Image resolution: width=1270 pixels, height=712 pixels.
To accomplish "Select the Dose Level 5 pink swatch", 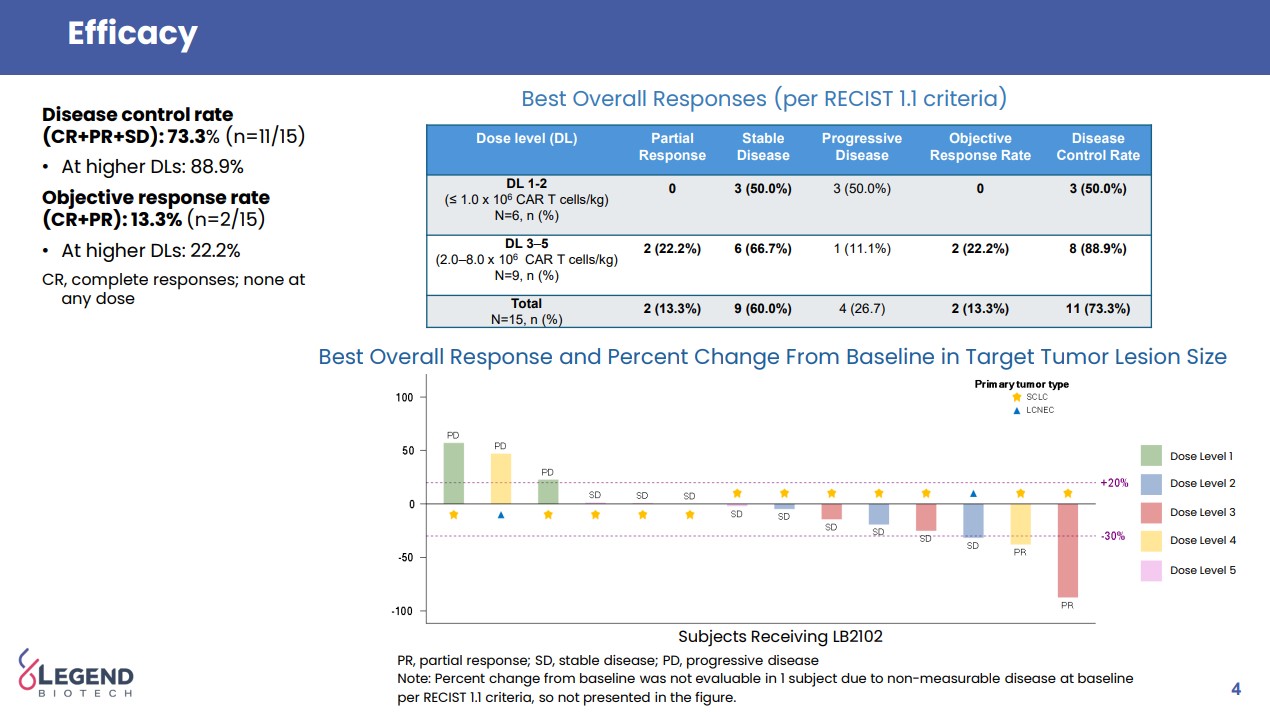I will pyautogui.click(x=1151, y=570).
